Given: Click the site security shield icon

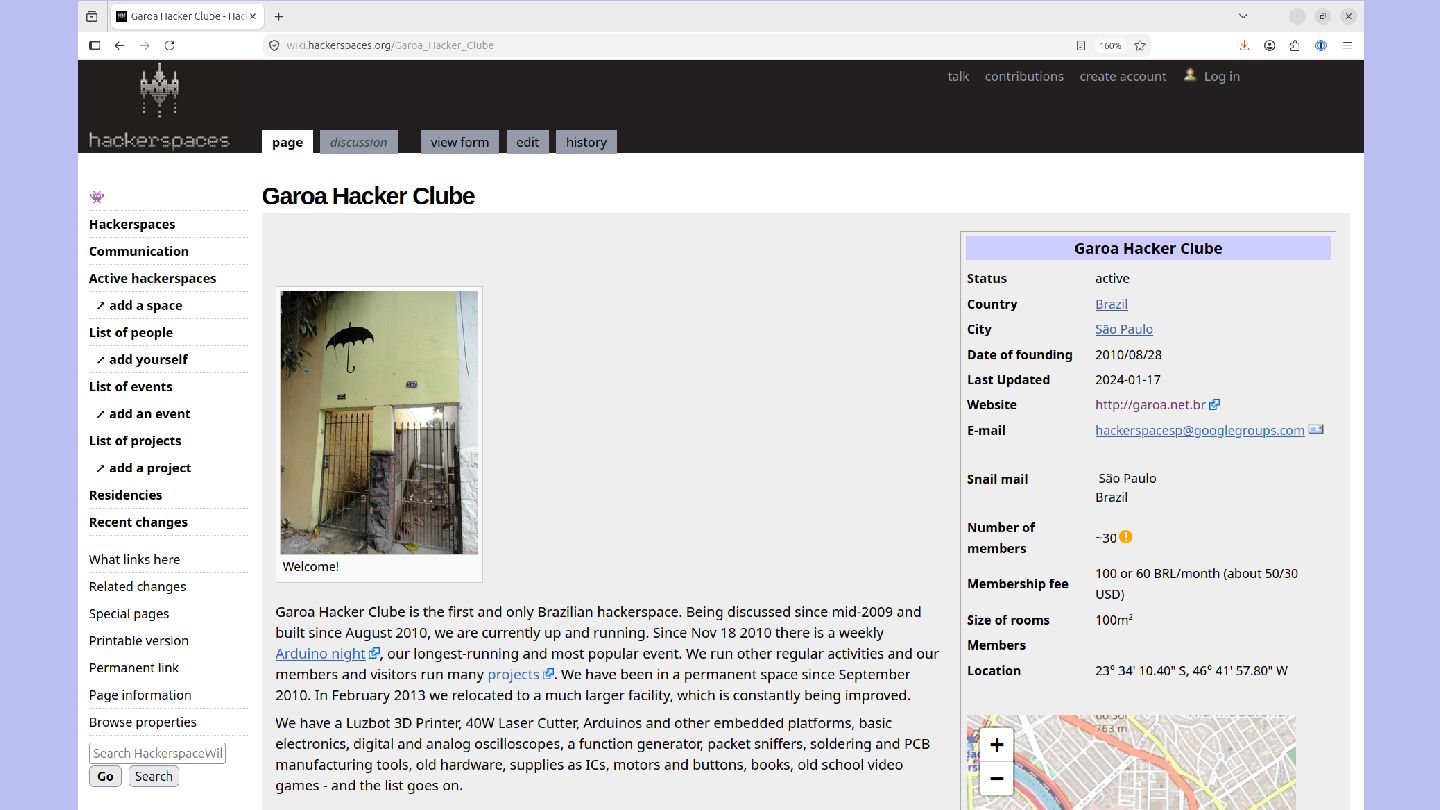Looking at the screenshot, I should pyautogui.click(x=274, y=45).
